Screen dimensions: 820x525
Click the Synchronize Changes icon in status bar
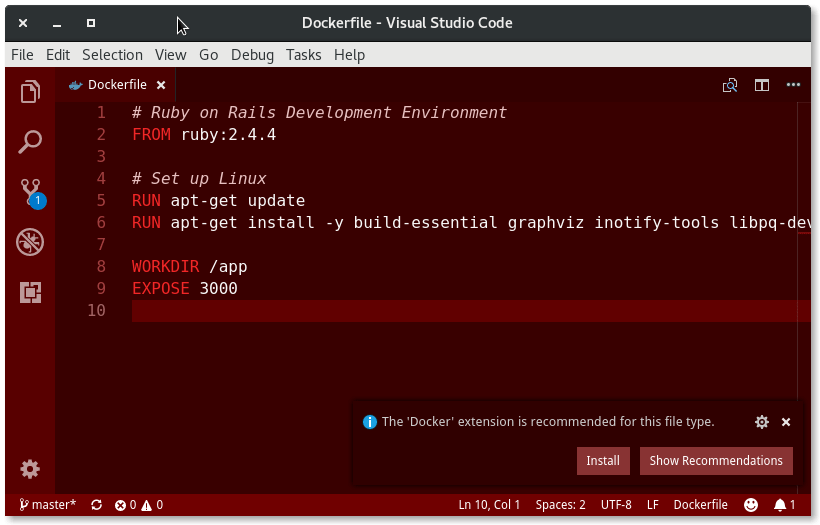pyautogui.click(x=96, y=505)
